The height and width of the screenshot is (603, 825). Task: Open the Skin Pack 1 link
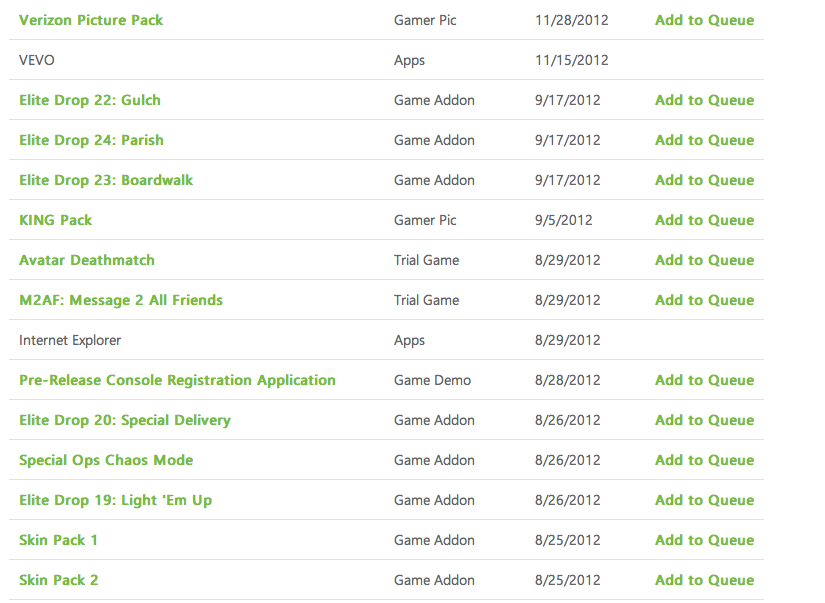point(58,540)
